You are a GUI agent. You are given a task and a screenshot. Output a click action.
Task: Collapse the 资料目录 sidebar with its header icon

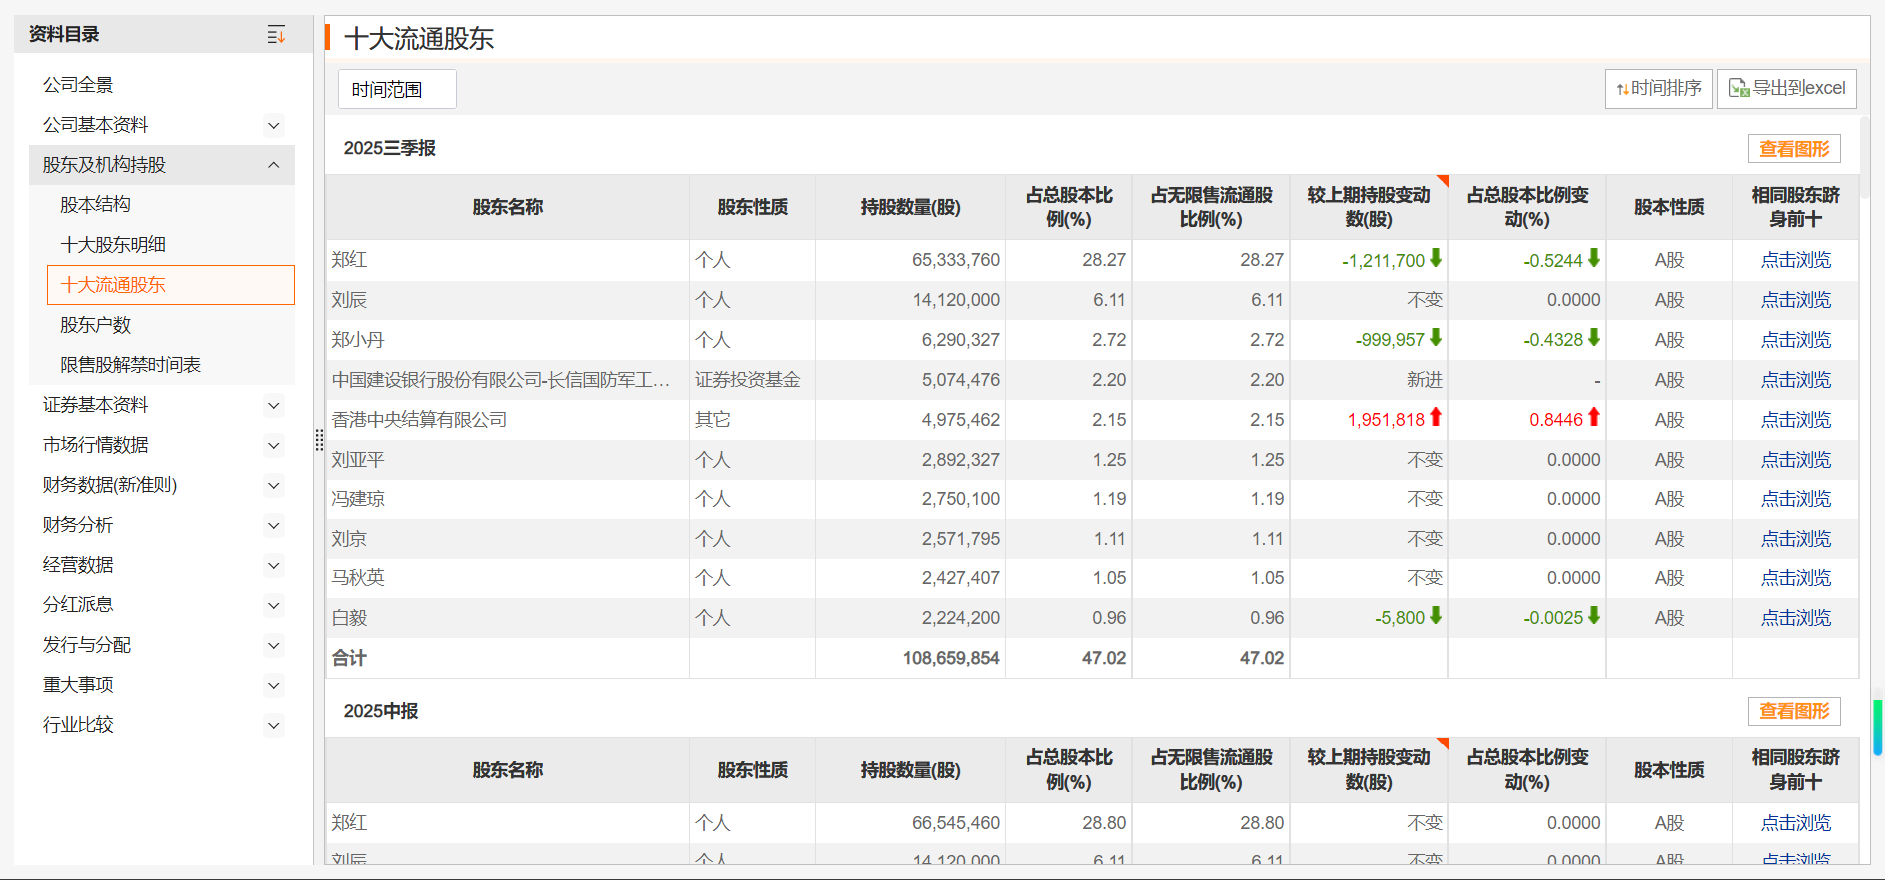(276, 35)
